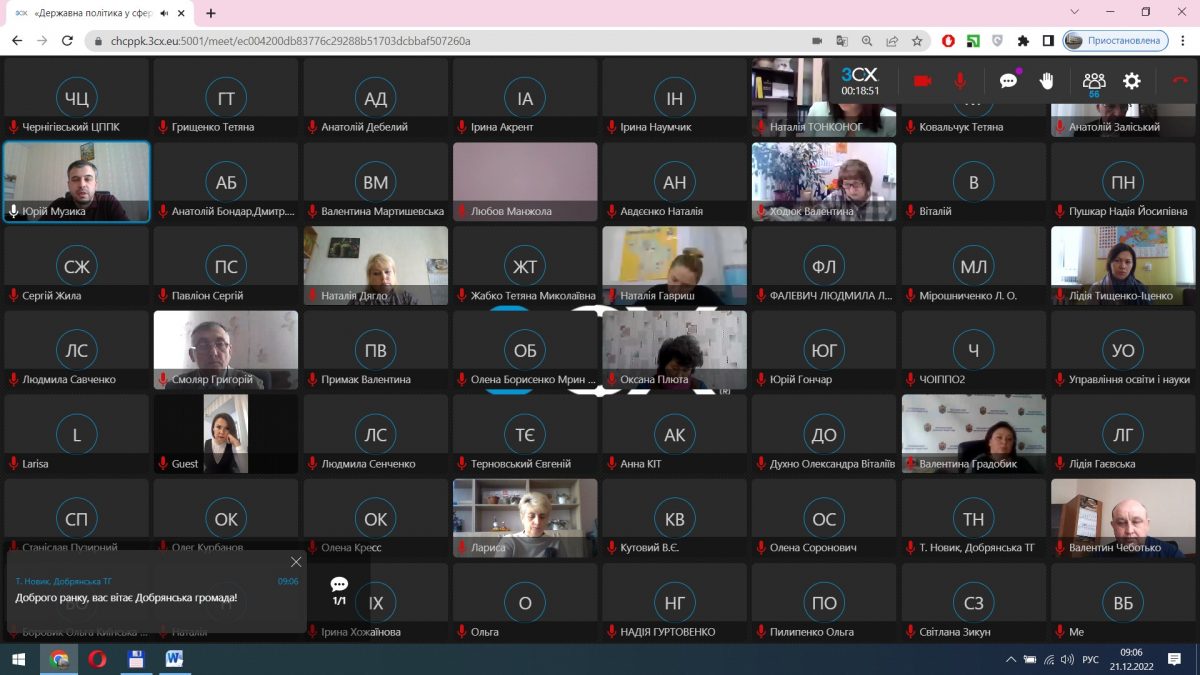Close the chat message notification popup
1200x675 pixels.
296,562
